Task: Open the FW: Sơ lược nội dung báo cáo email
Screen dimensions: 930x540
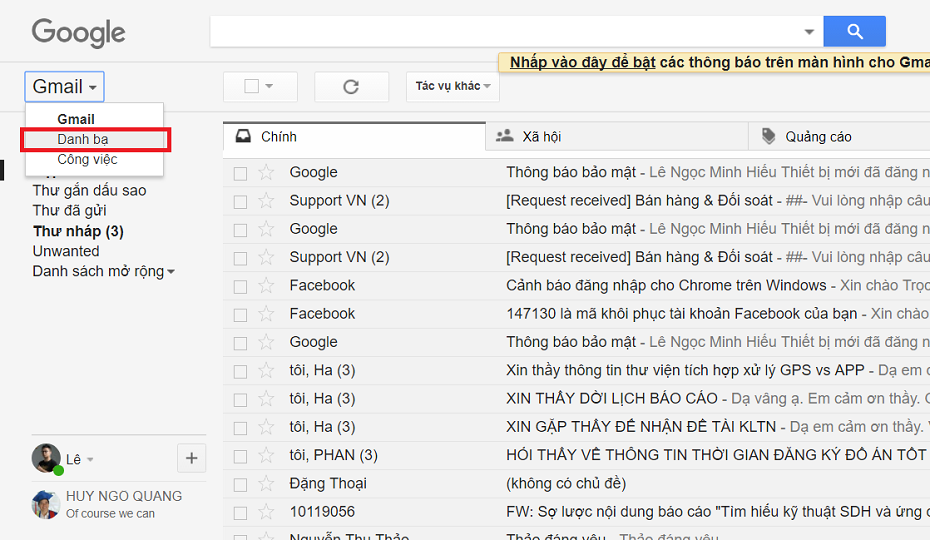Action: 577,512
